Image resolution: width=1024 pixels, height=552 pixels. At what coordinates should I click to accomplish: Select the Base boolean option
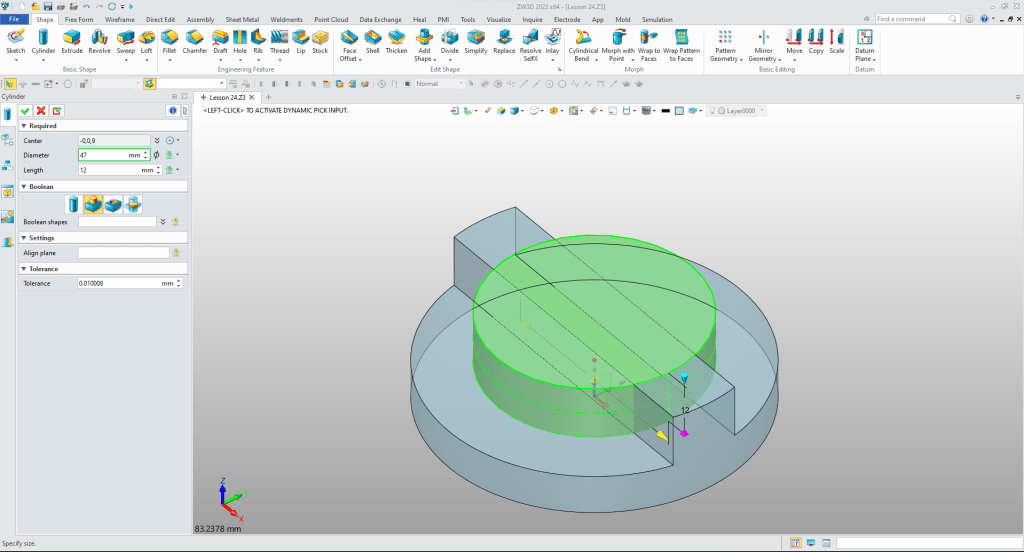click(x=74, y=205)
